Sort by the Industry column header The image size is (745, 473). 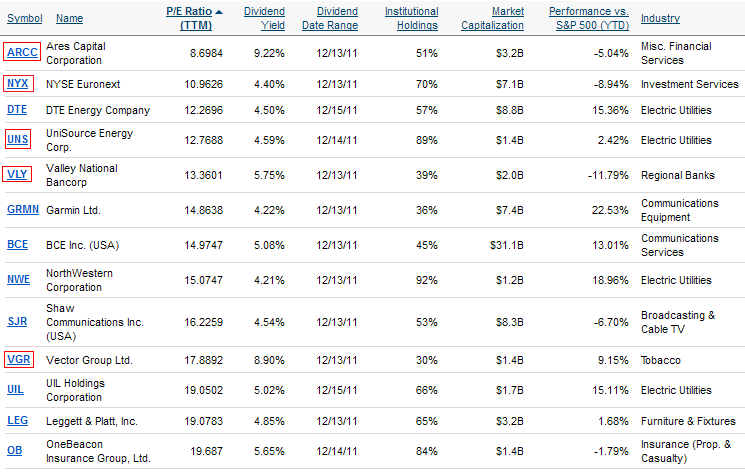[x=660, y=19]
